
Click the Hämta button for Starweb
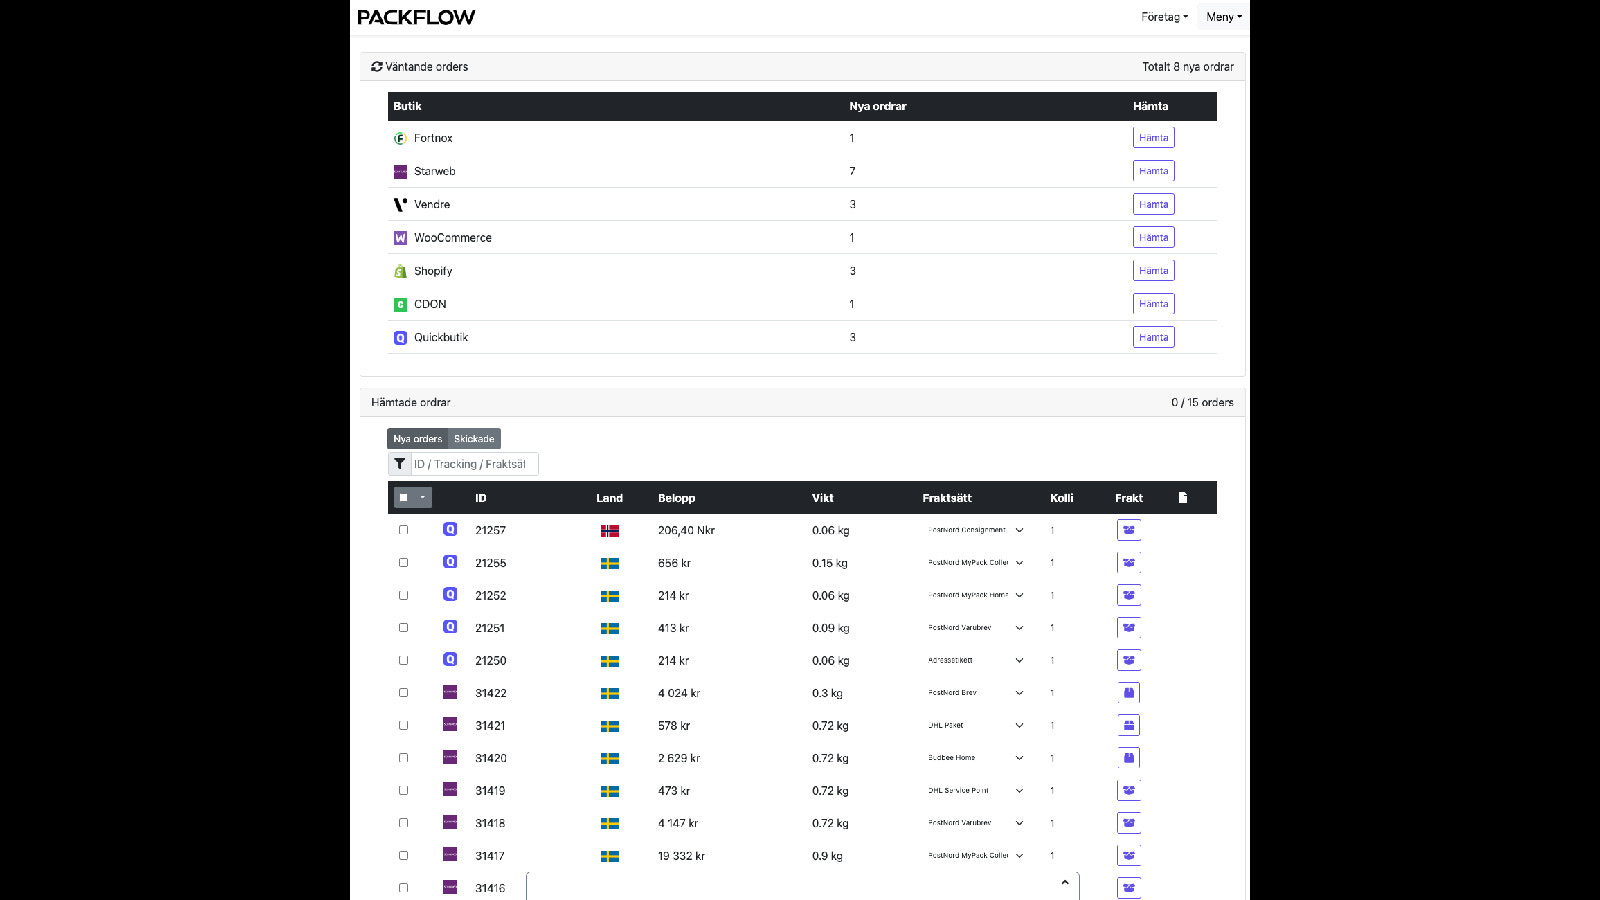coord(1153,171)
